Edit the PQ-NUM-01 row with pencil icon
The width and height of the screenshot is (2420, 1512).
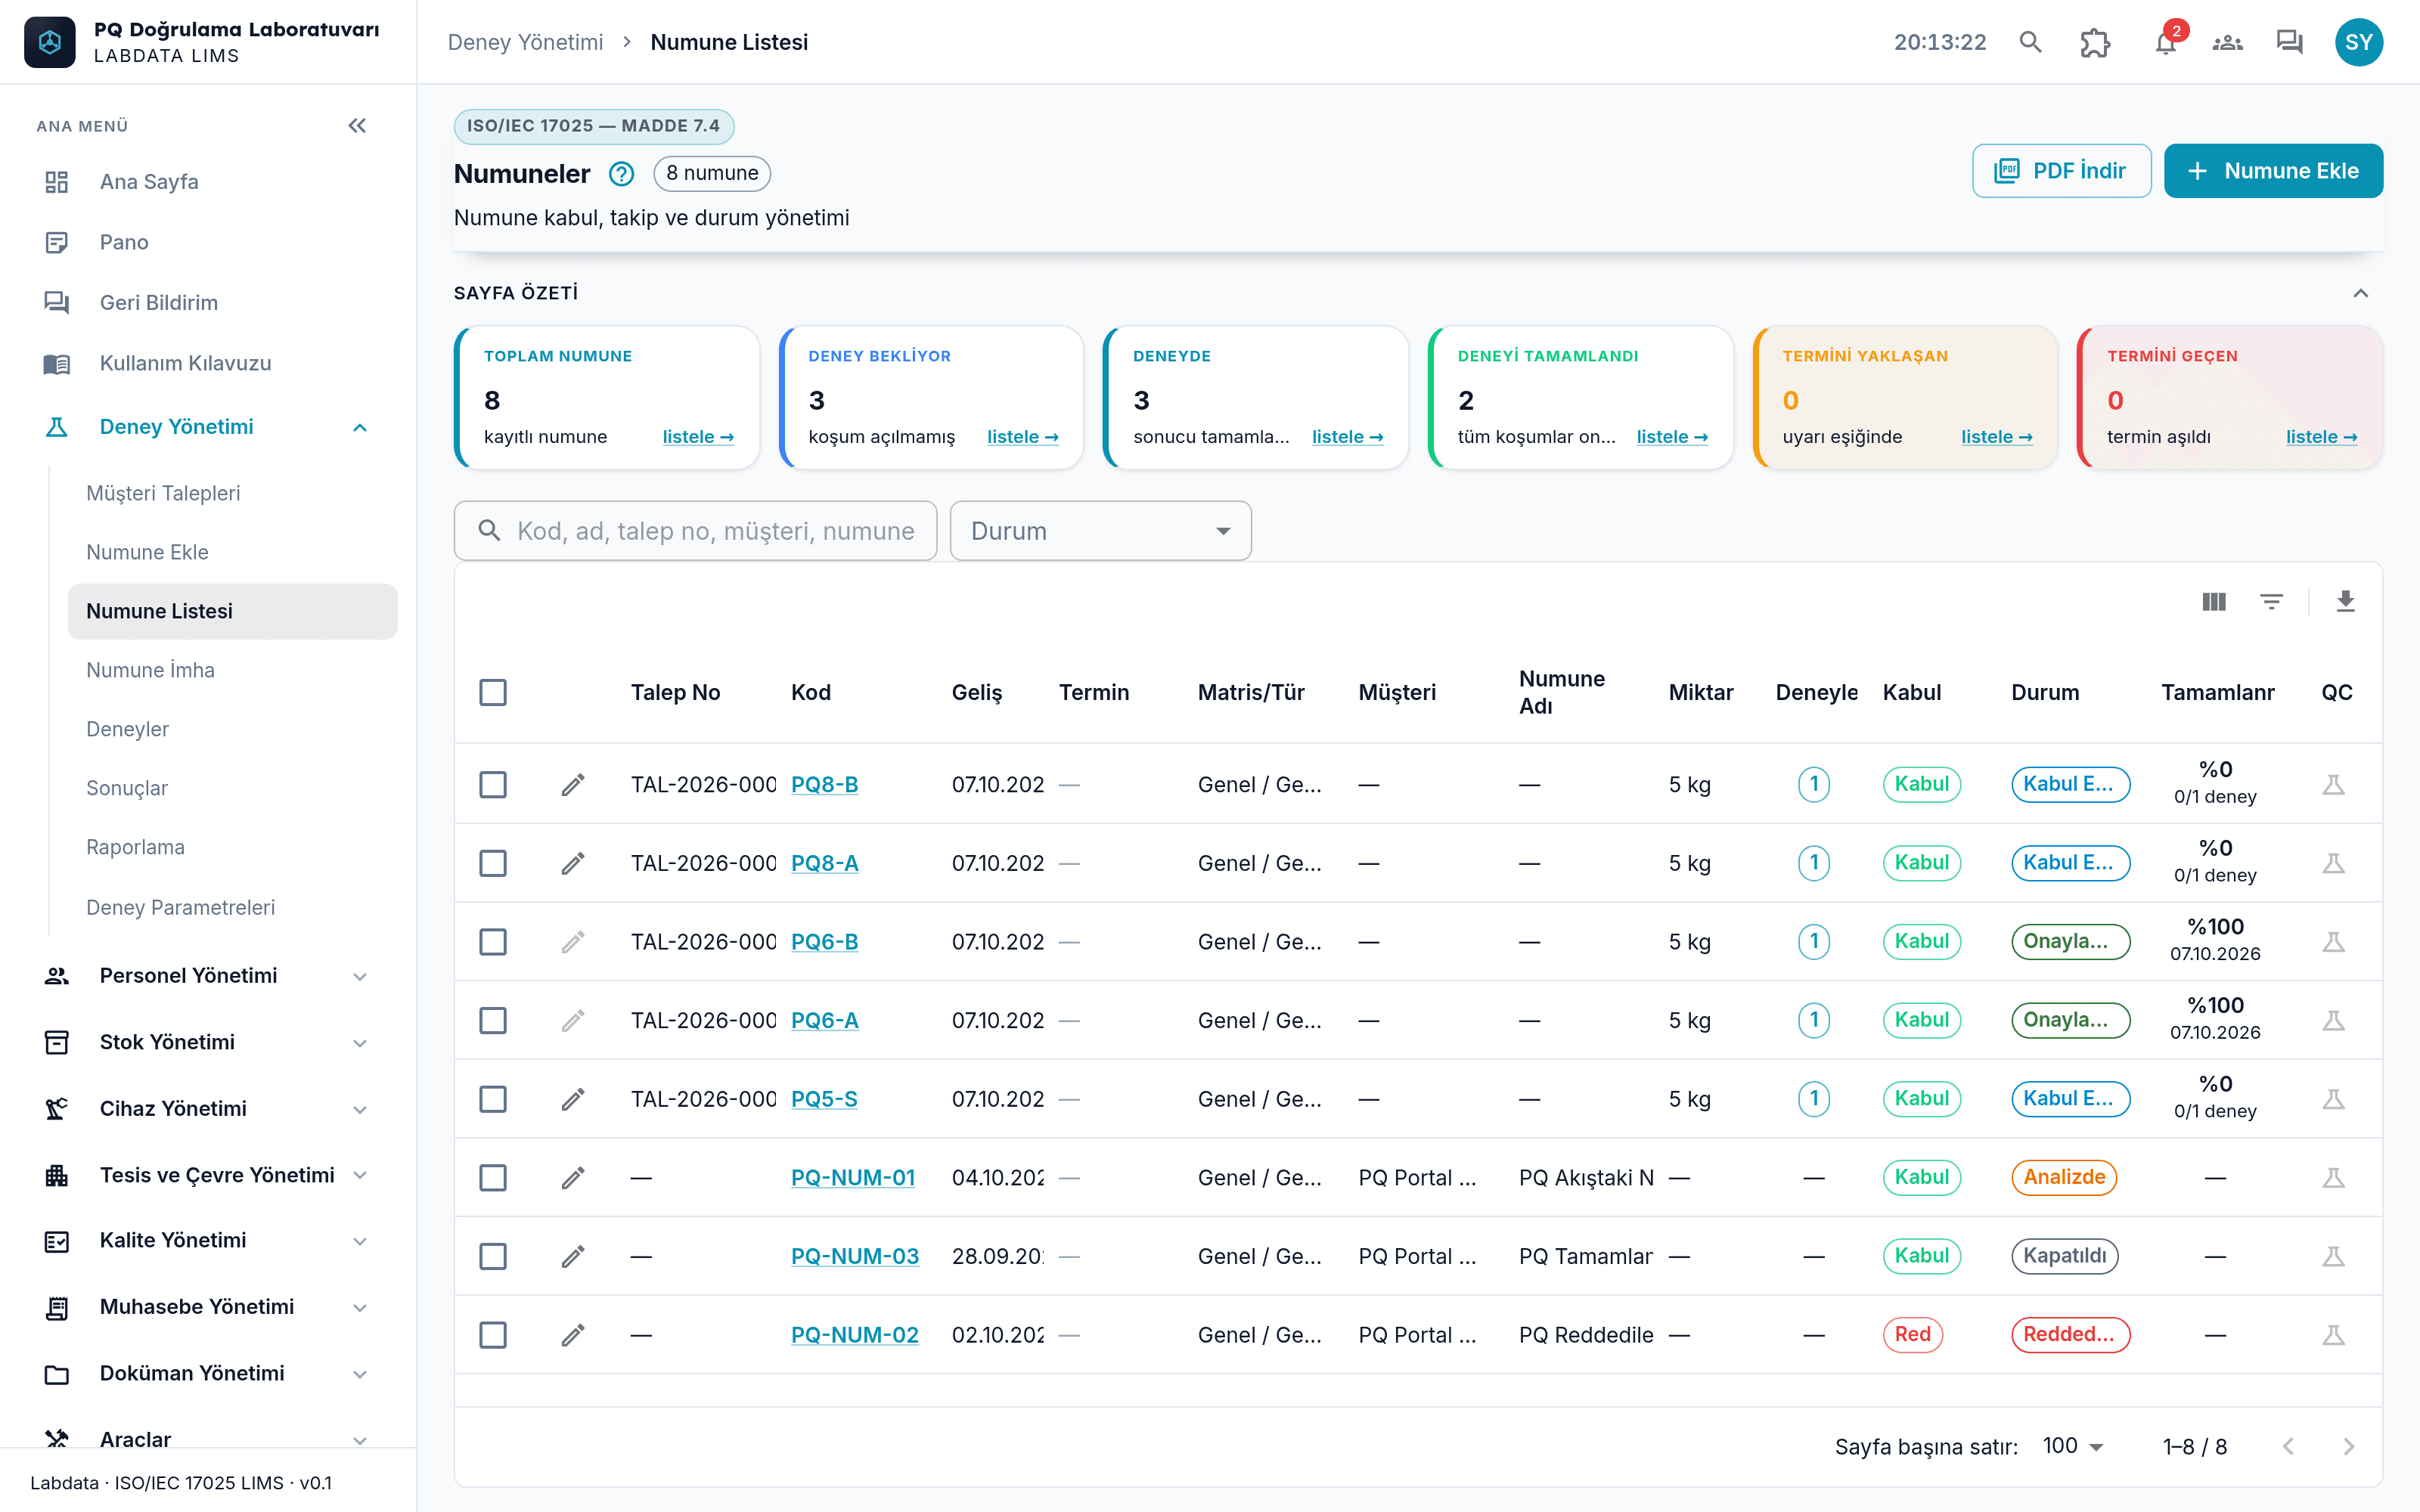tap(573, 1178)
